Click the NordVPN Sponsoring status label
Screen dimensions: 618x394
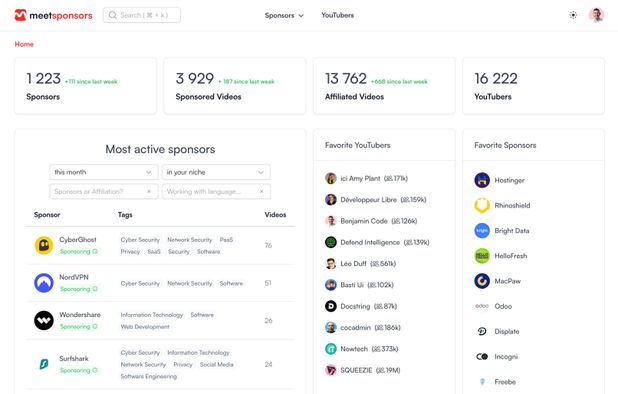[x=78, y=289]
